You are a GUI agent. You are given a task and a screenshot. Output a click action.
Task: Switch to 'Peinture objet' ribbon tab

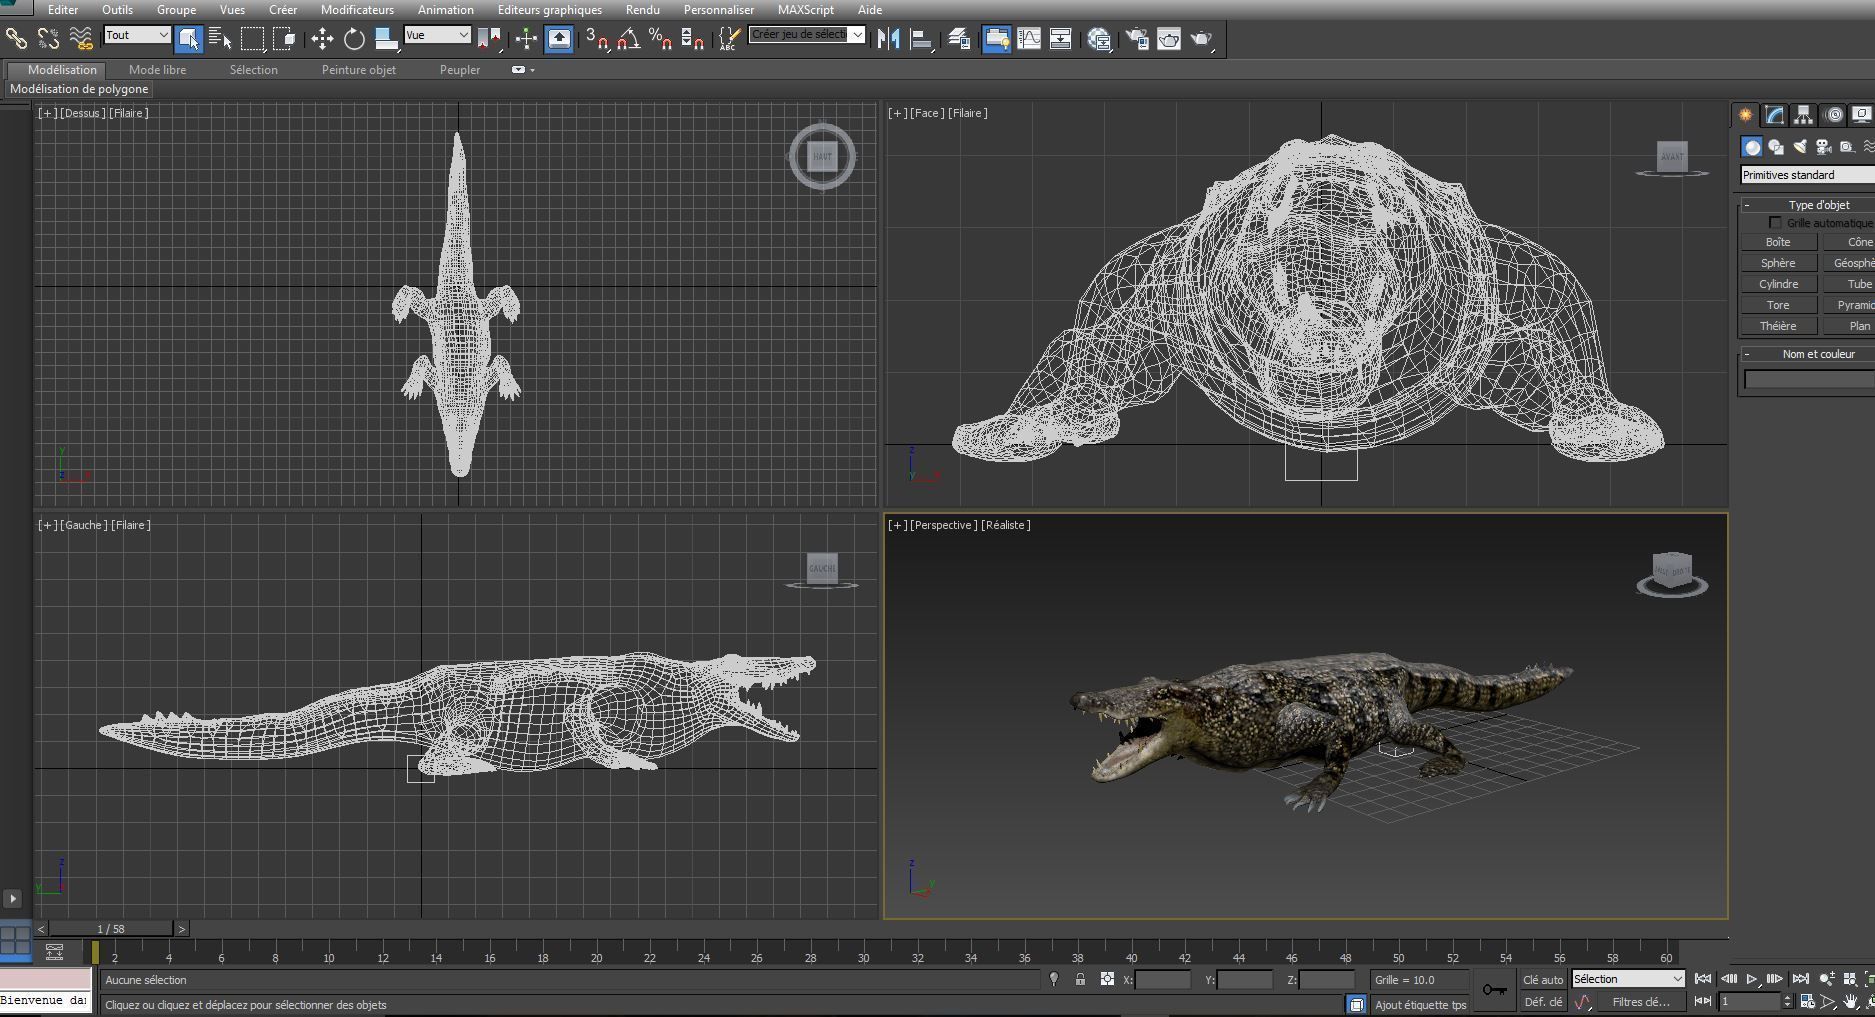tap(358, 70)
